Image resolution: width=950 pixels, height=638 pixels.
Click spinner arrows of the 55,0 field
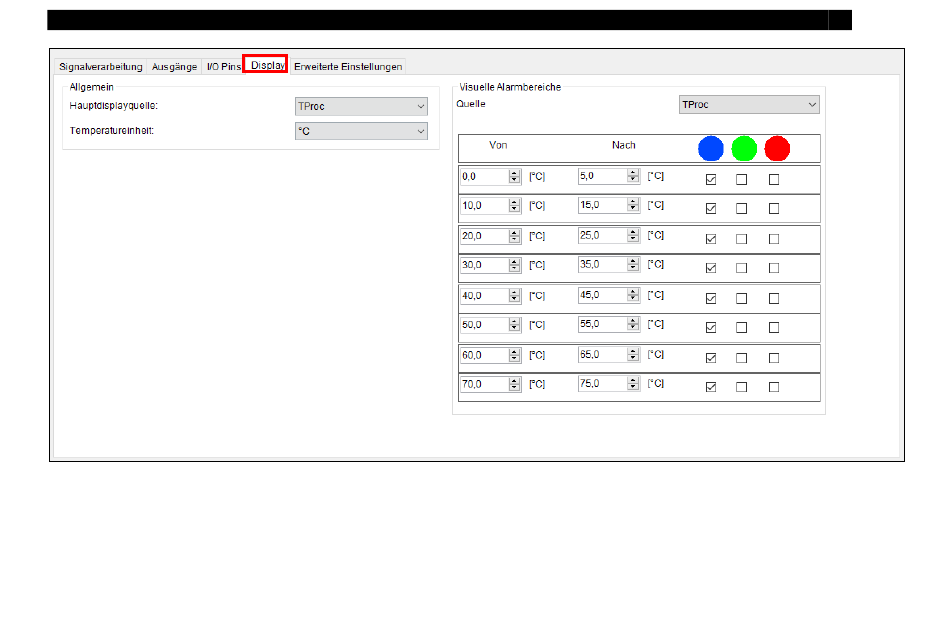point(633,324)
